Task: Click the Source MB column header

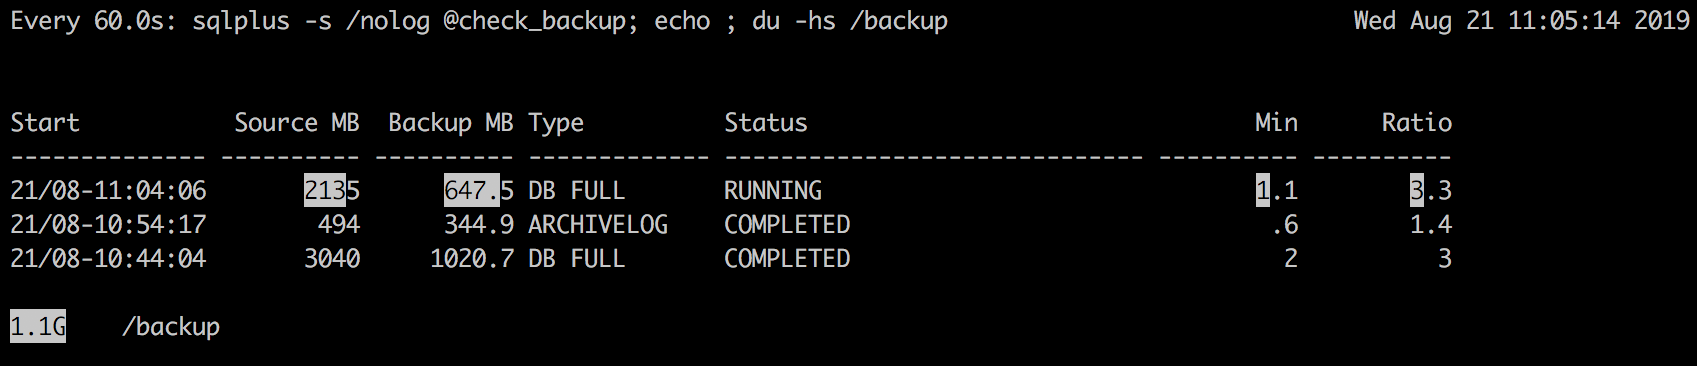Action: coord(297,123)
